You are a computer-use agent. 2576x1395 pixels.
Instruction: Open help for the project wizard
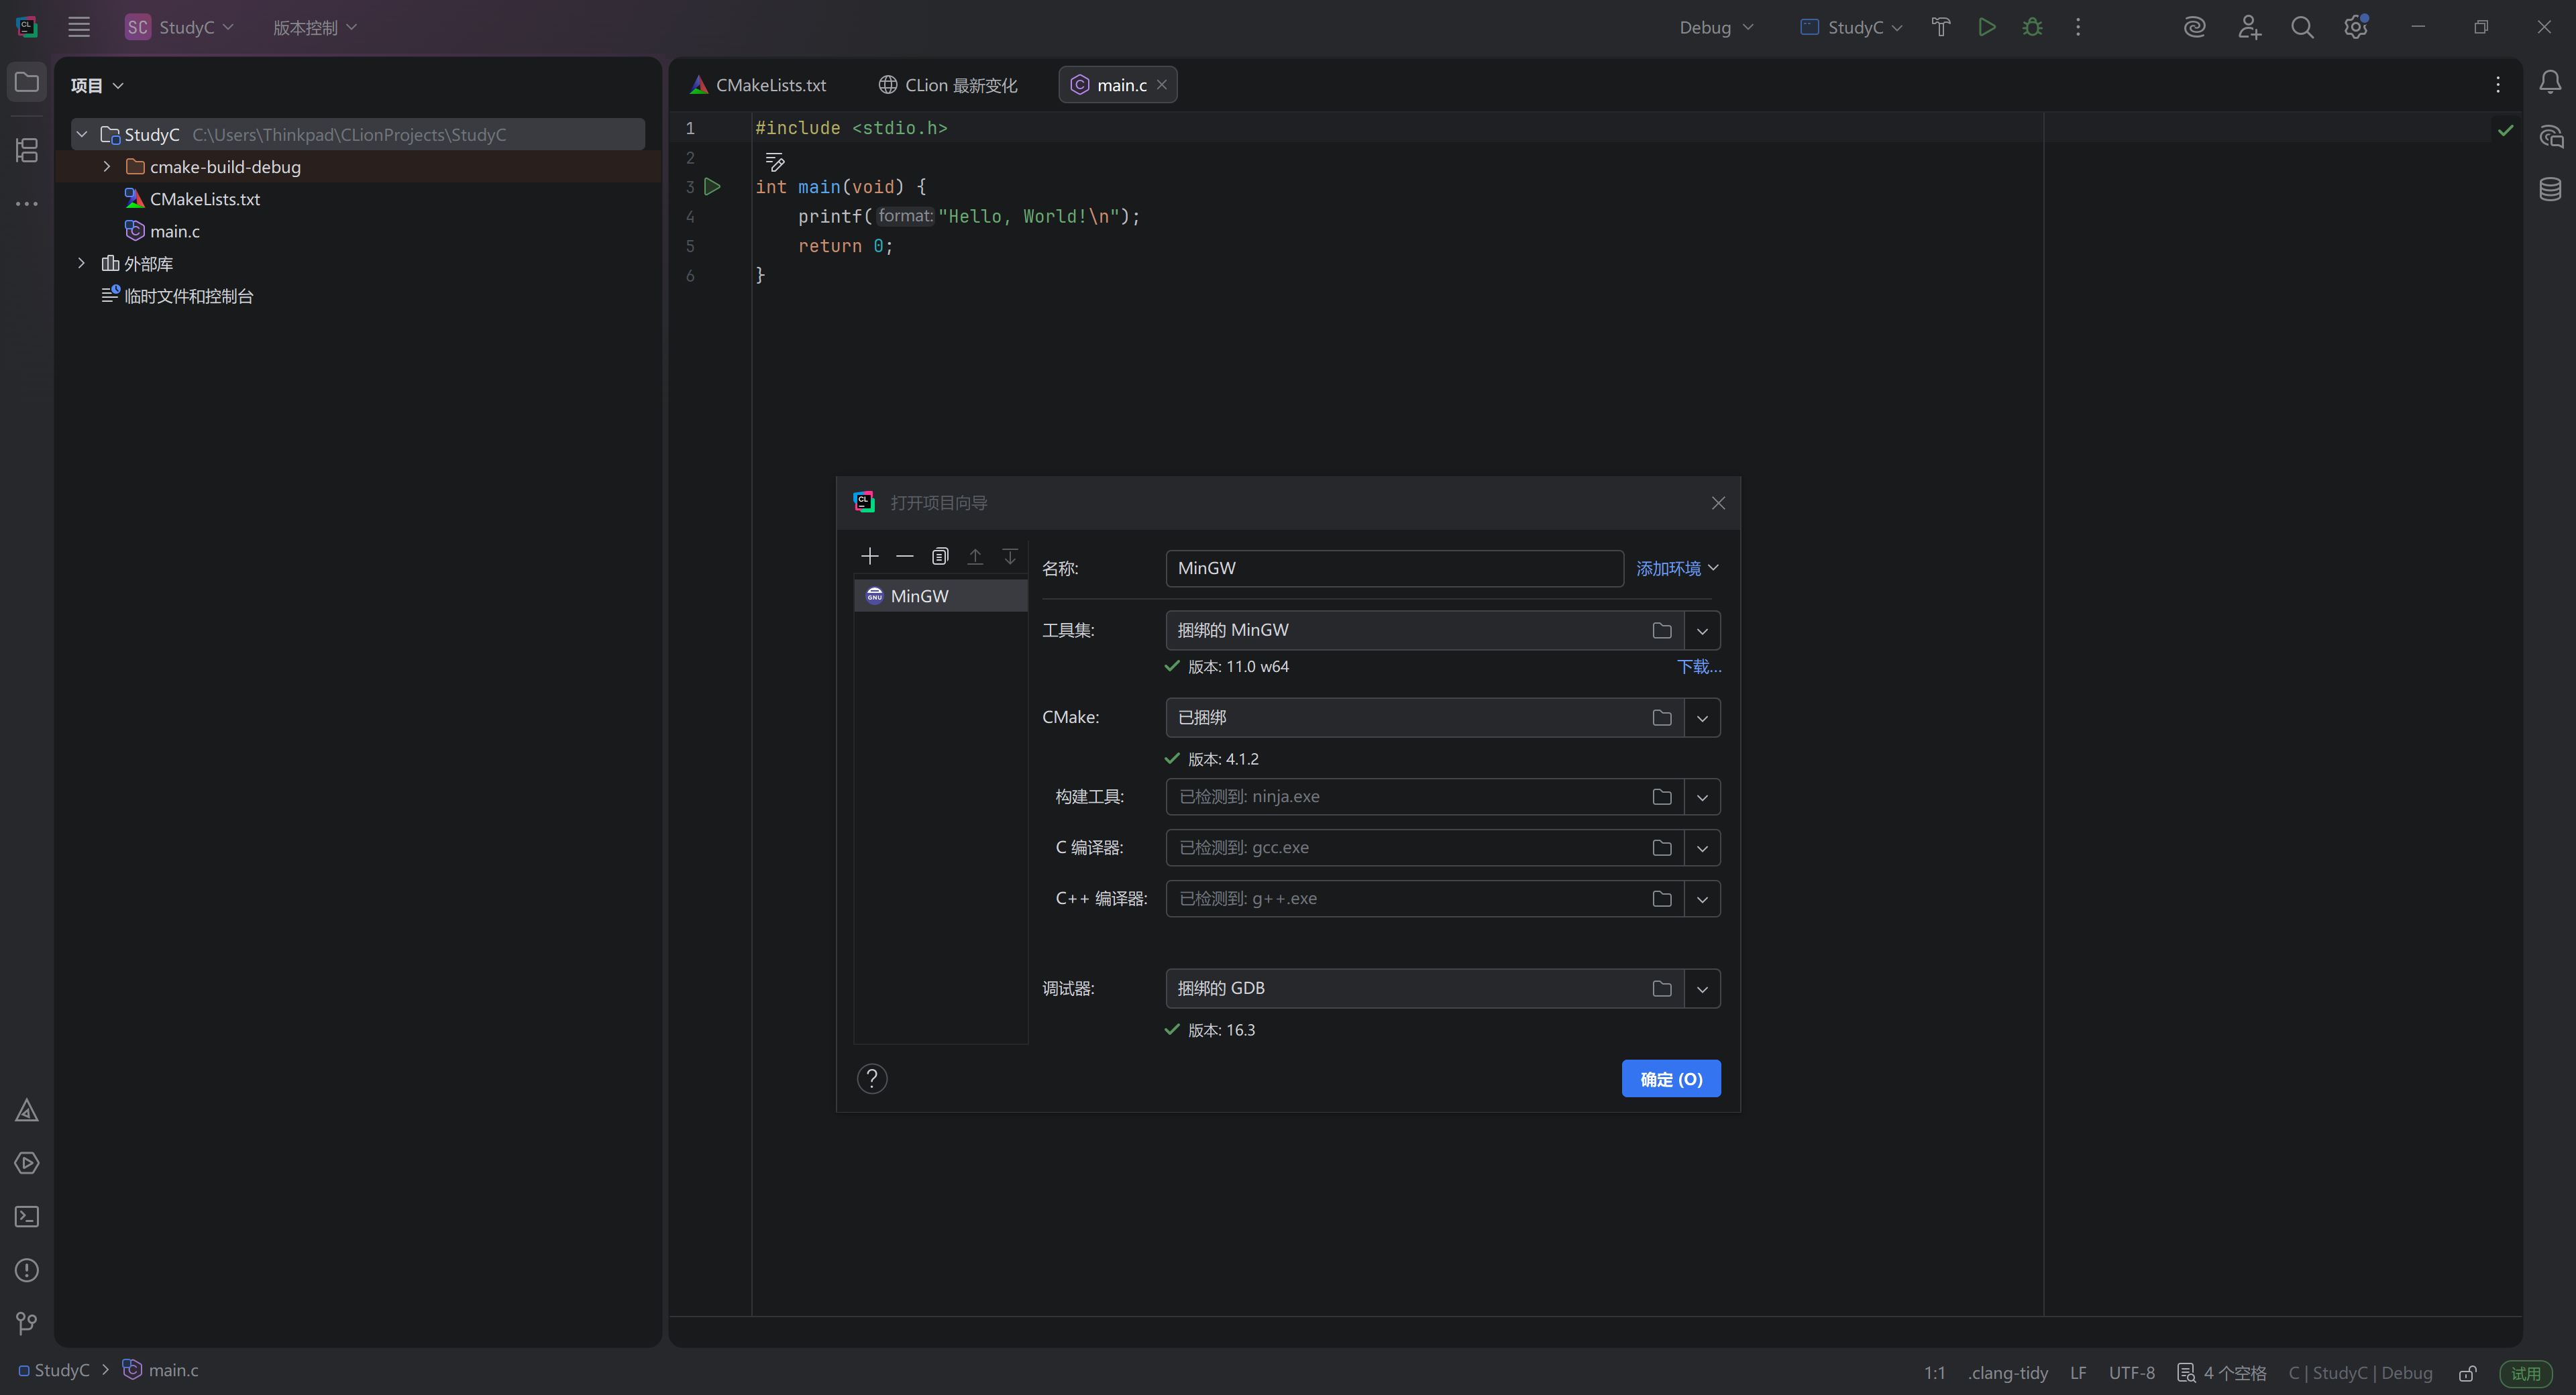[872, 1078]
